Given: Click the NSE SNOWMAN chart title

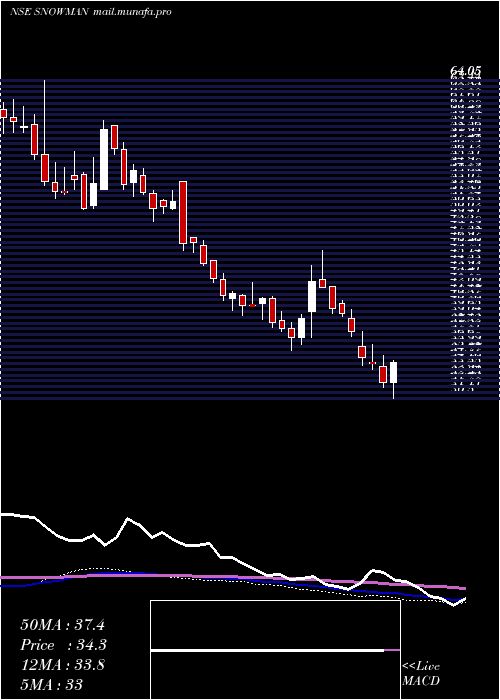Looking at the screenshot, I should coord(50,12).
